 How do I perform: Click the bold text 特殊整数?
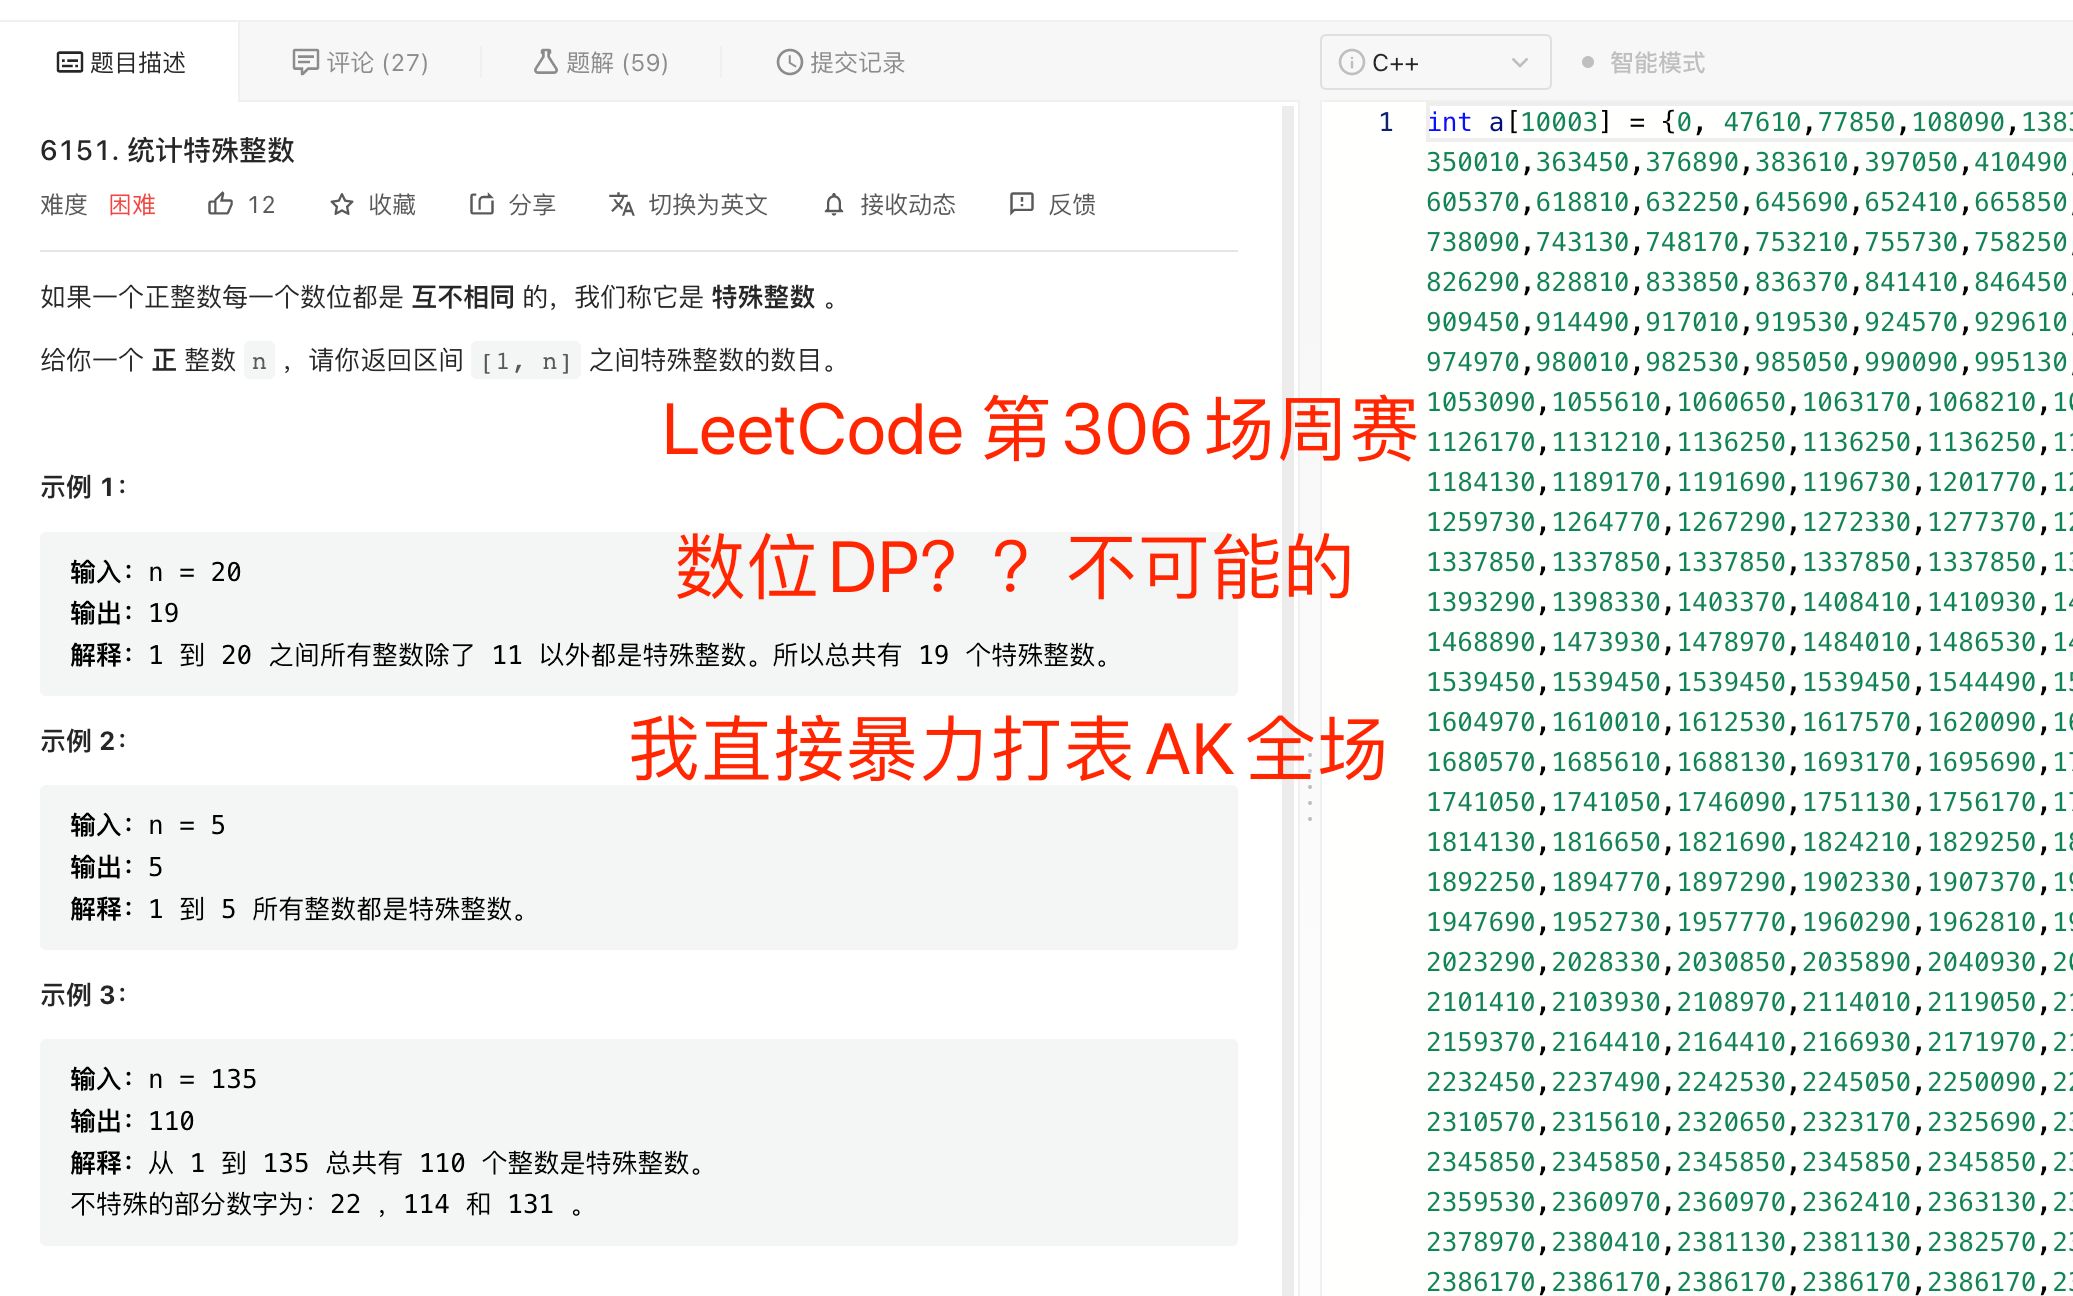point(763,297)
